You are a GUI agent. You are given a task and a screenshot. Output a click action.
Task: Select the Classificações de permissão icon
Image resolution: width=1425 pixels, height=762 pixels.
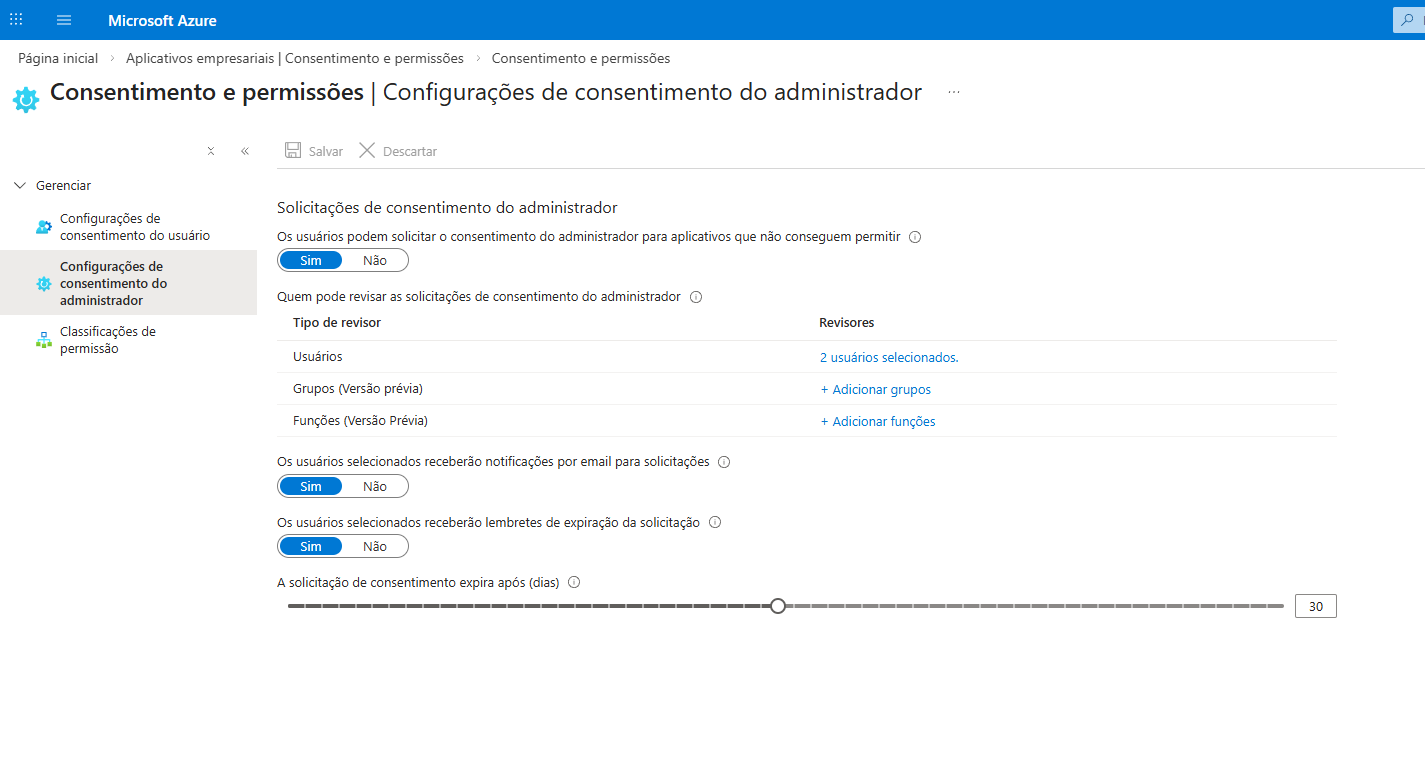pyautogui.click(x=43, y=339)
